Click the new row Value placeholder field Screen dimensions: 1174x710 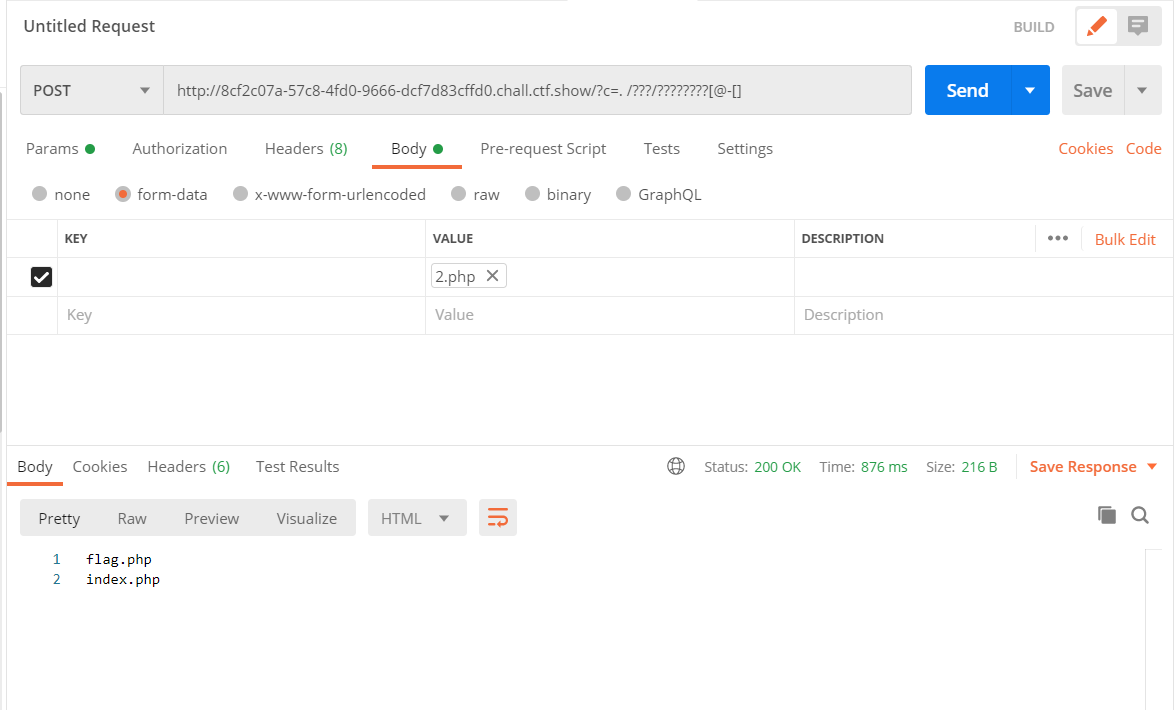(609, 315)
